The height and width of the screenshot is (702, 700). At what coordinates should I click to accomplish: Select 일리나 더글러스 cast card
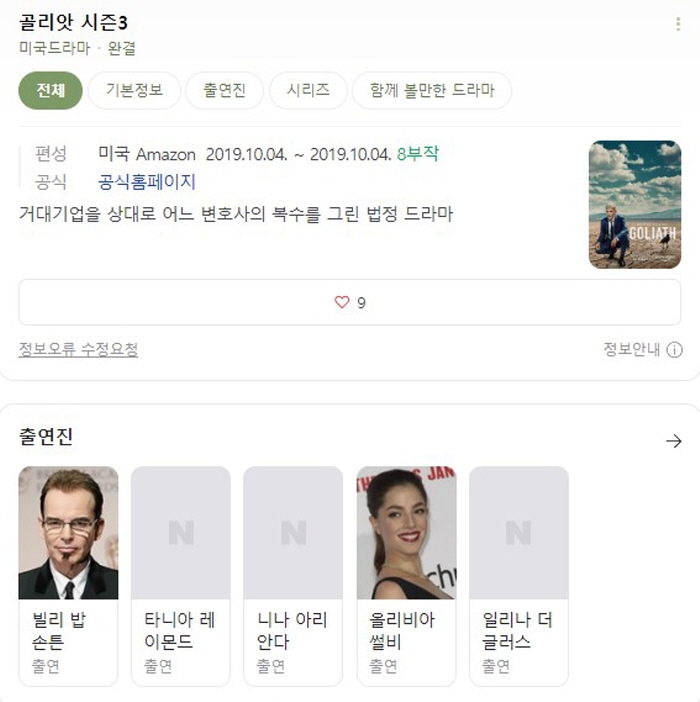519,576
